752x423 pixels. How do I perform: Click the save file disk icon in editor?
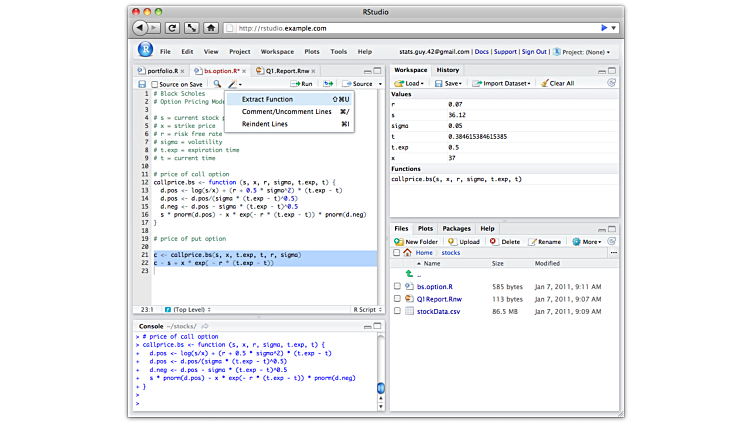[x=142, y=84]
